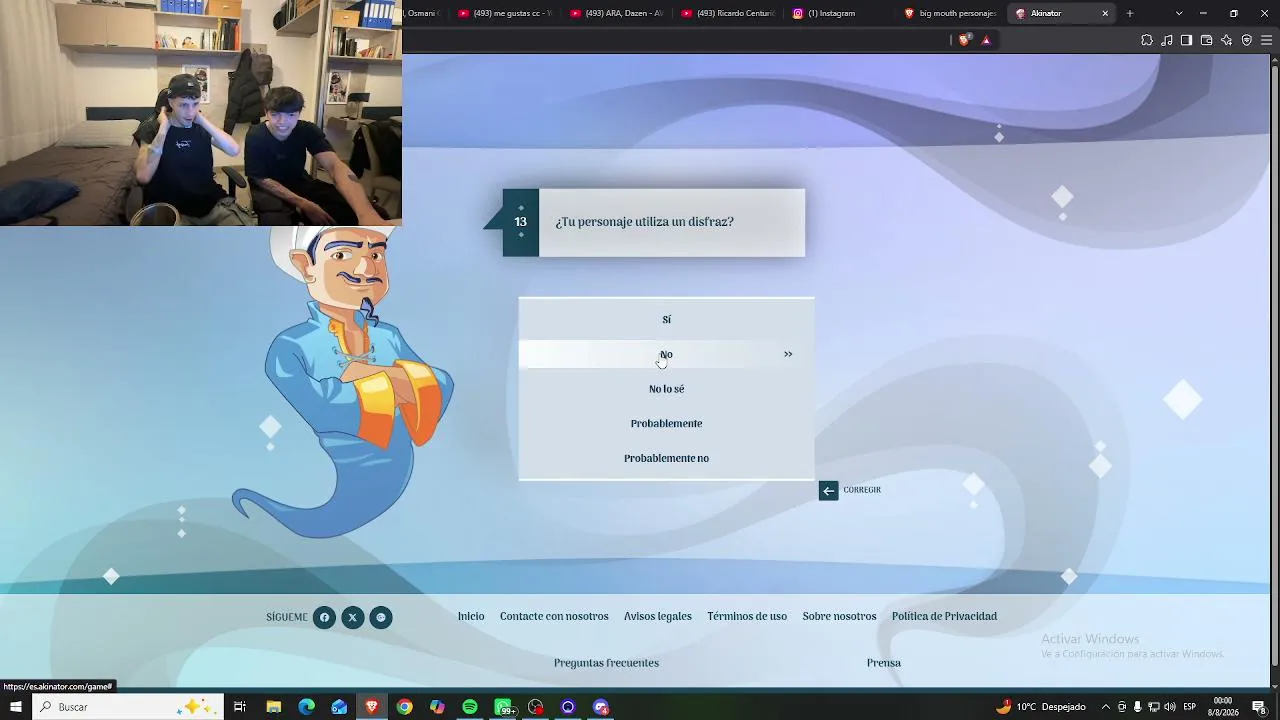This screenshot has width=1280, height=720.
Task: Open the Mail app on taskbar
Action: click(x=339, y=707)
